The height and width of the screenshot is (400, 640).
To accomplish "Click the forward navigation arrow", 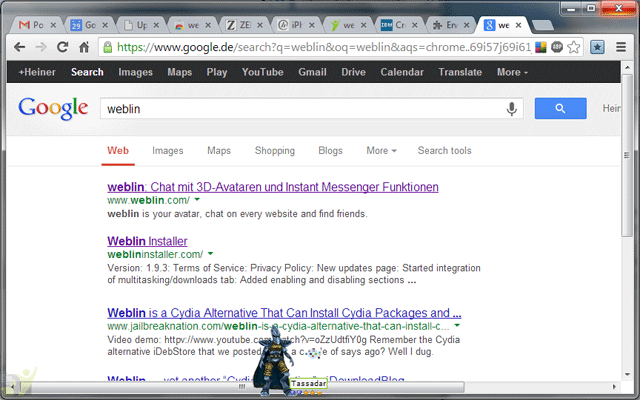I will [41, 47].
